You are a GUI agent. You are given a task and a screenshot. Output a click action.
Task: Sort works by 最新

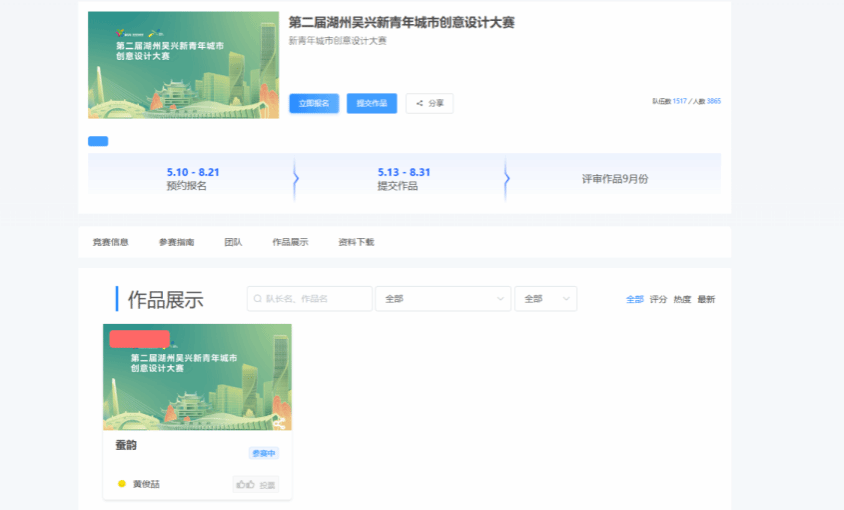[x=706, y=299]
